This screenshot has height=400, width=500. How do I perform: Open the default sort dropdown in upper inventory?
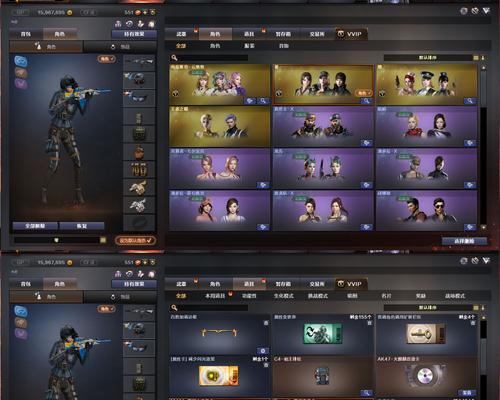pyautogui.click(x=428, y=58)
